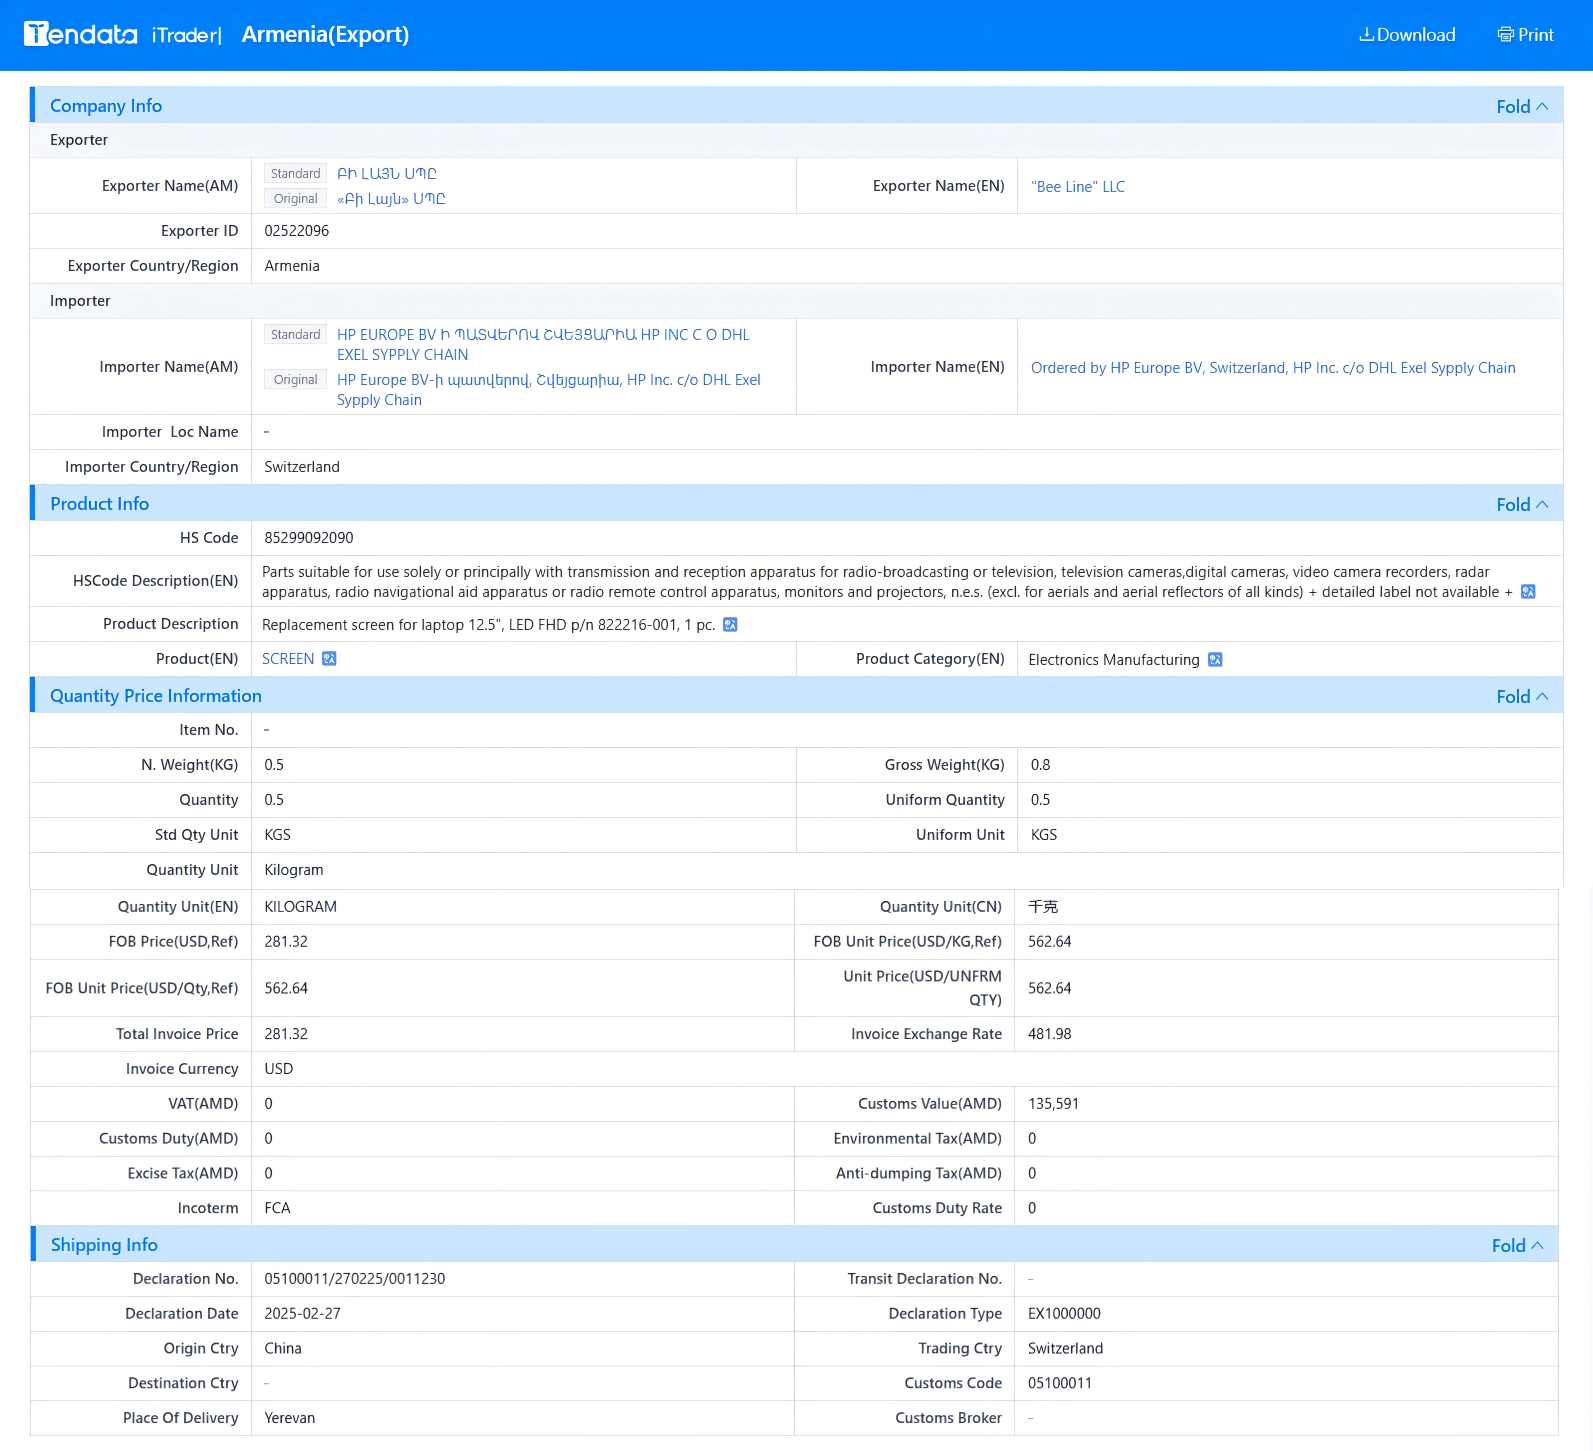This screenshot has width=1593, height=1451.
Task: Click the Importer subsection label
Action: click(x=80, y=301)
